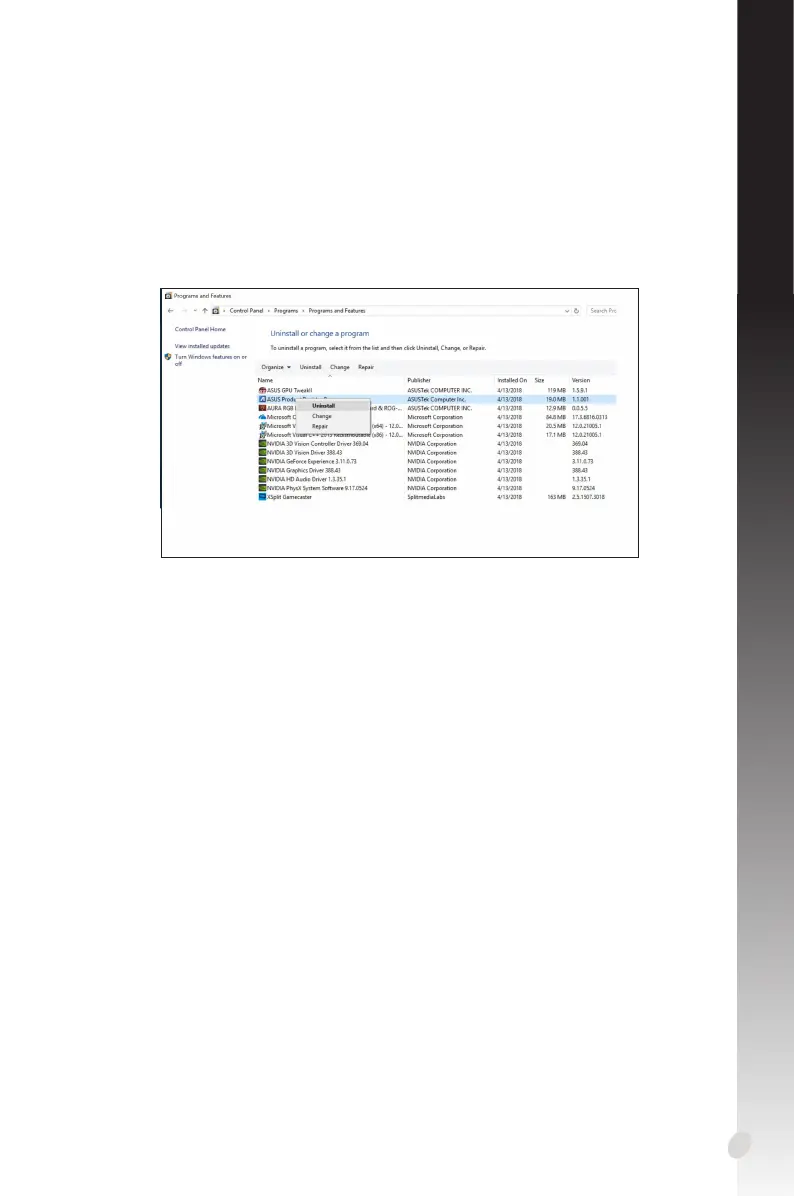The image size is (794, 1196).
Task: Click the shield icon beside Turn Windows features
Action: 168,356
